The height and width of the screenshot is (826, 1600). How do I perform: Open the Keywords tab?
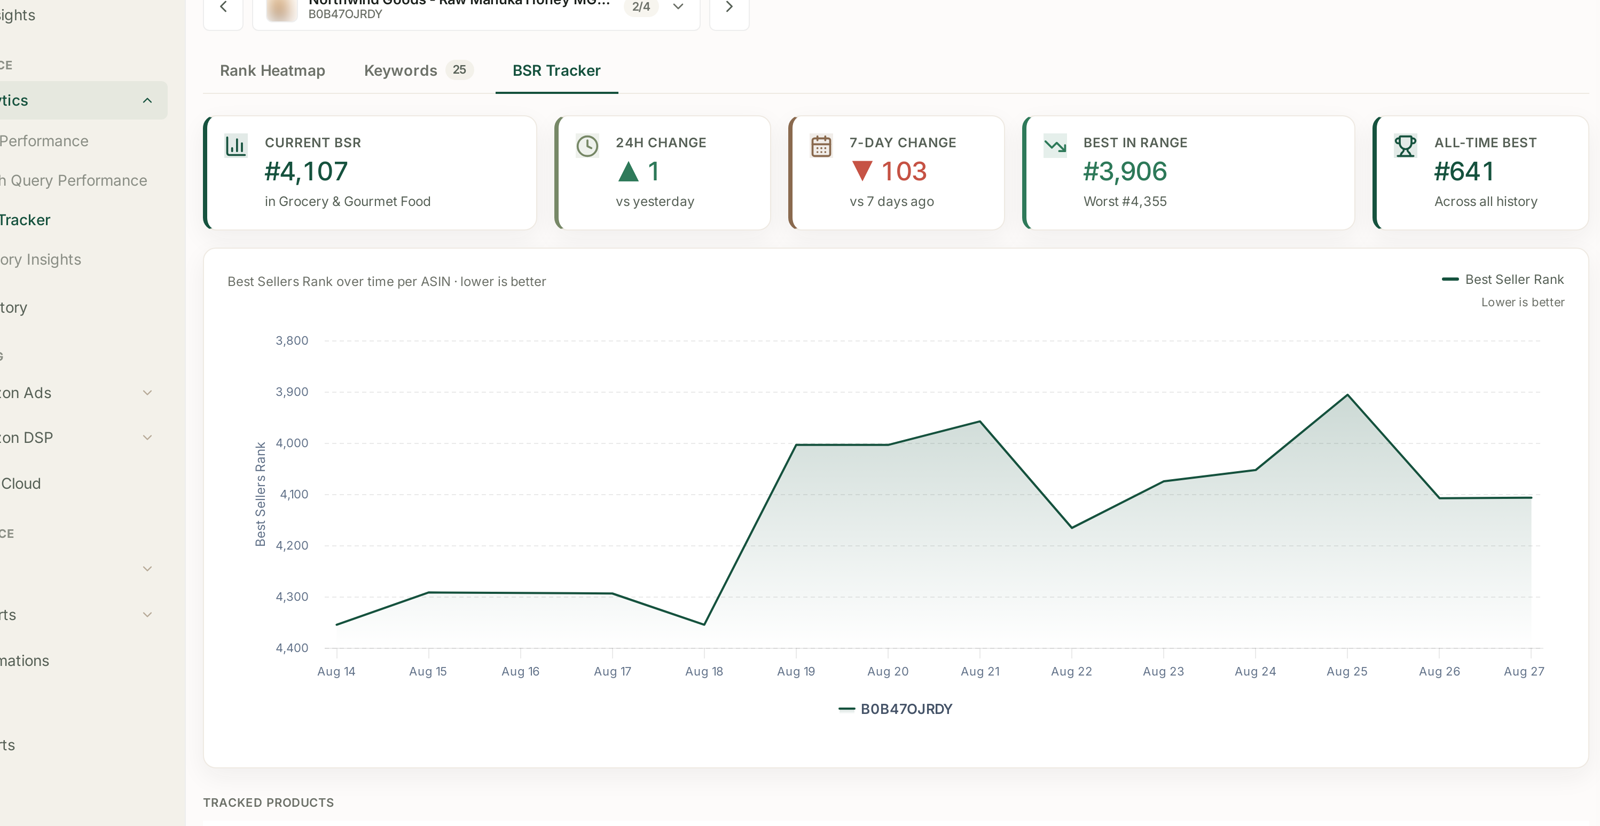click(418, 71)
